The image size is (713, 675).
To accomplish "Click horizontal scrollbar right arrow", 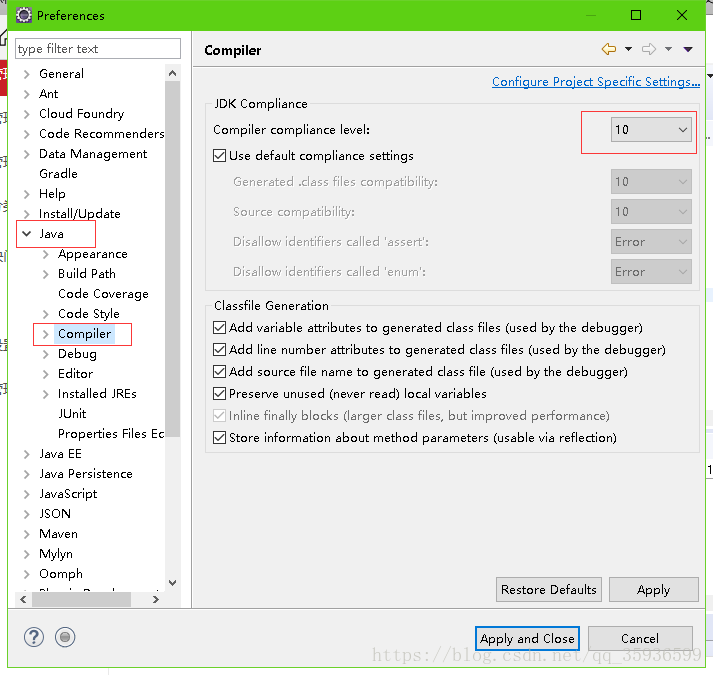I will tap(156, 599).
